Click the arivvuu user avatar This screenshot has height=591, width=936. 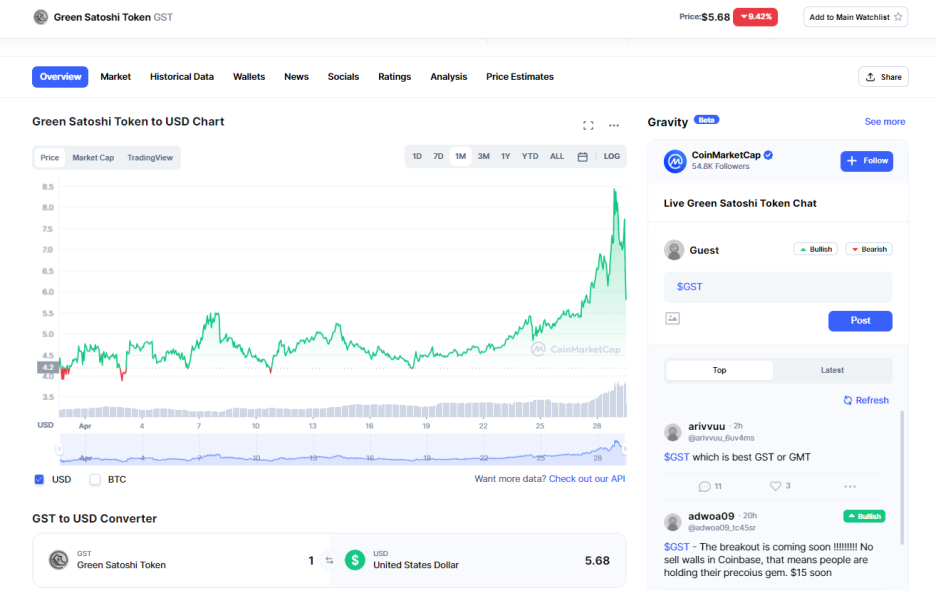(673, 432)
